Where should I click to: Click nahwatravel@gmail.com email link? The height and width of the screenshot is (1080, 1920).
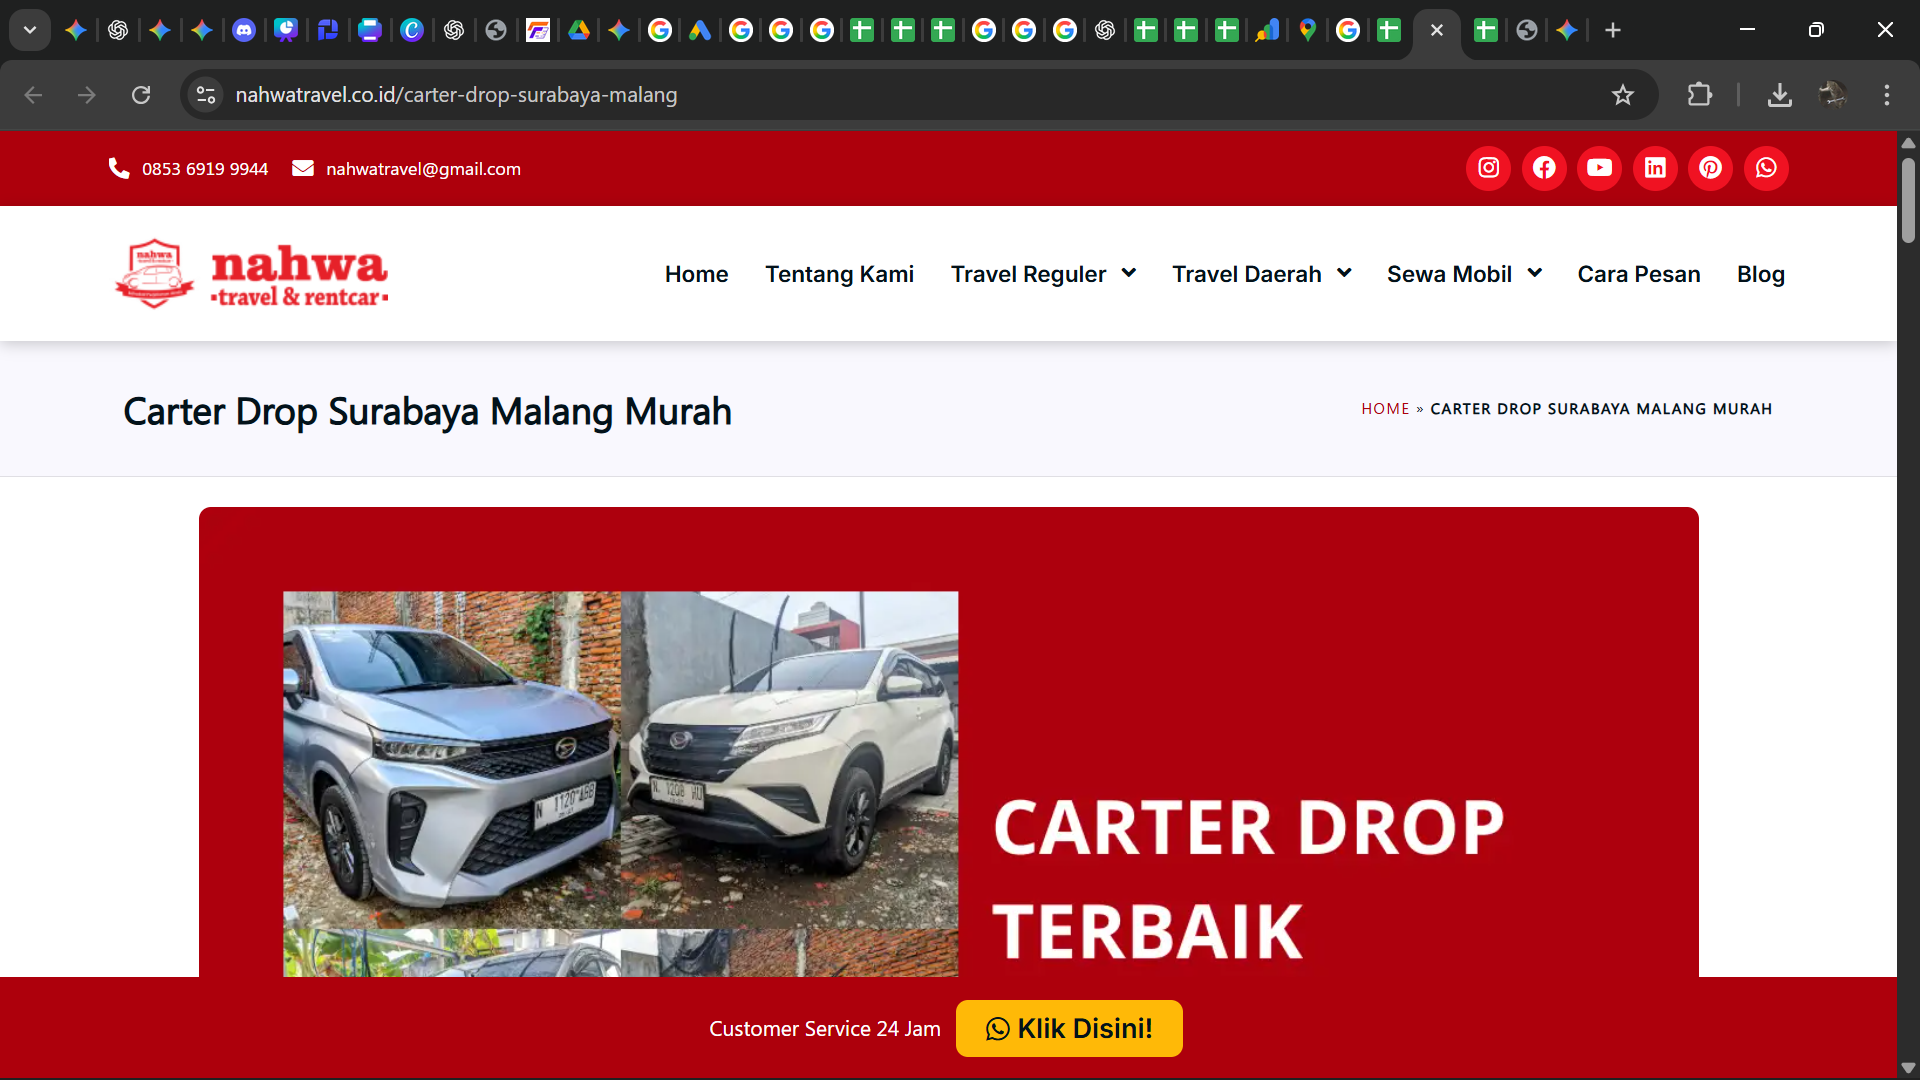click(423, 168)
